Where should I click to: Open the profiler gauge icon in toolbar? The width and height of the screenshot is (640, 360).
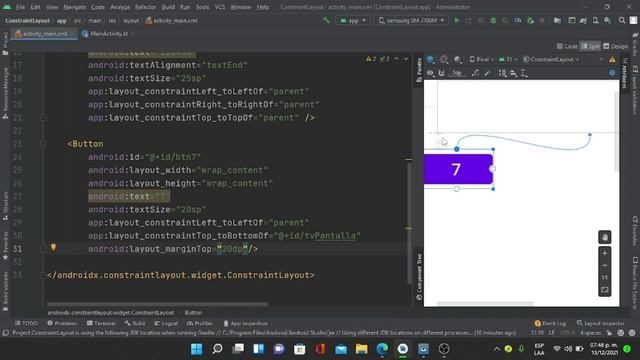click(x=518, y=20)
